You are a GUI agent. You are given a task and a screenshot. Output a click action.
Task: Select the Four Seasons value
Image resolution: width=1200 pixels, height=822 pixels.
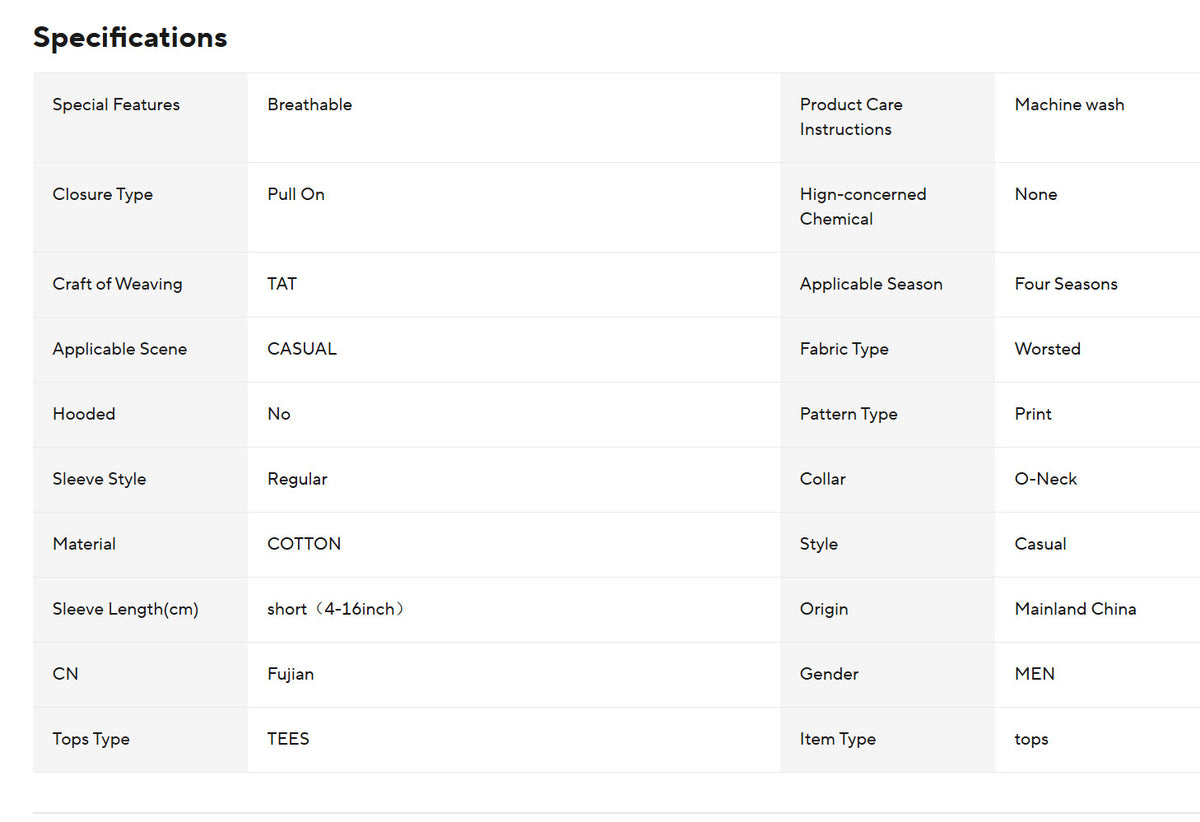(x=1066, y=284)
